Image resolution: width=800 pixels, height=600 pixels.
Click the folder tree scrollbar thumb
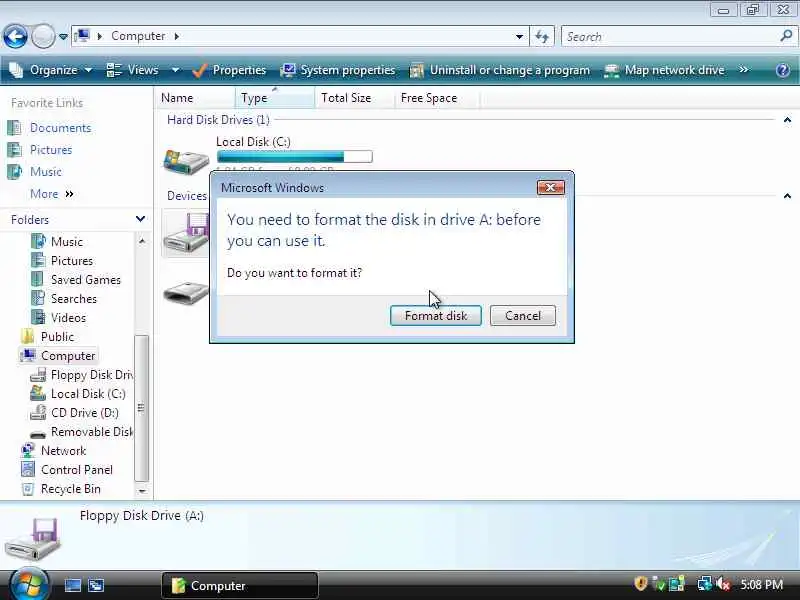coord(142,408)
